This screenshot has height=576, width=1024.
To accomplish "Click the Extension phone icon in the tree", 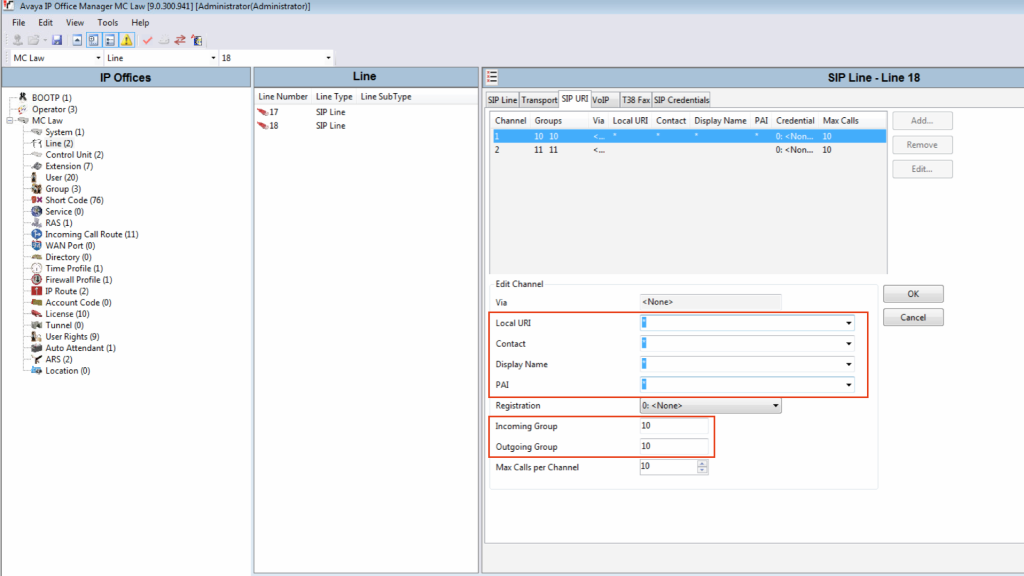I will (x=37, y=166).
